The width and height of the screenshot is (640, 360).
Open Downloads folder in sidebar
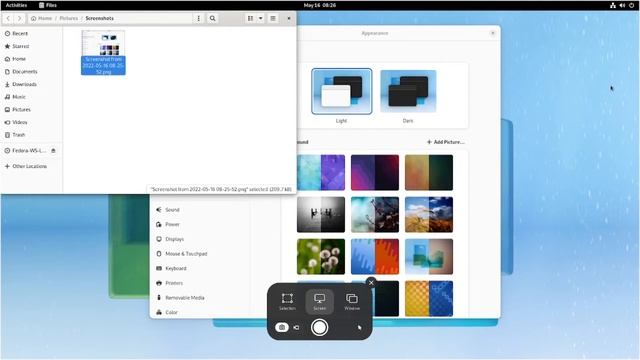coord(31,84)
